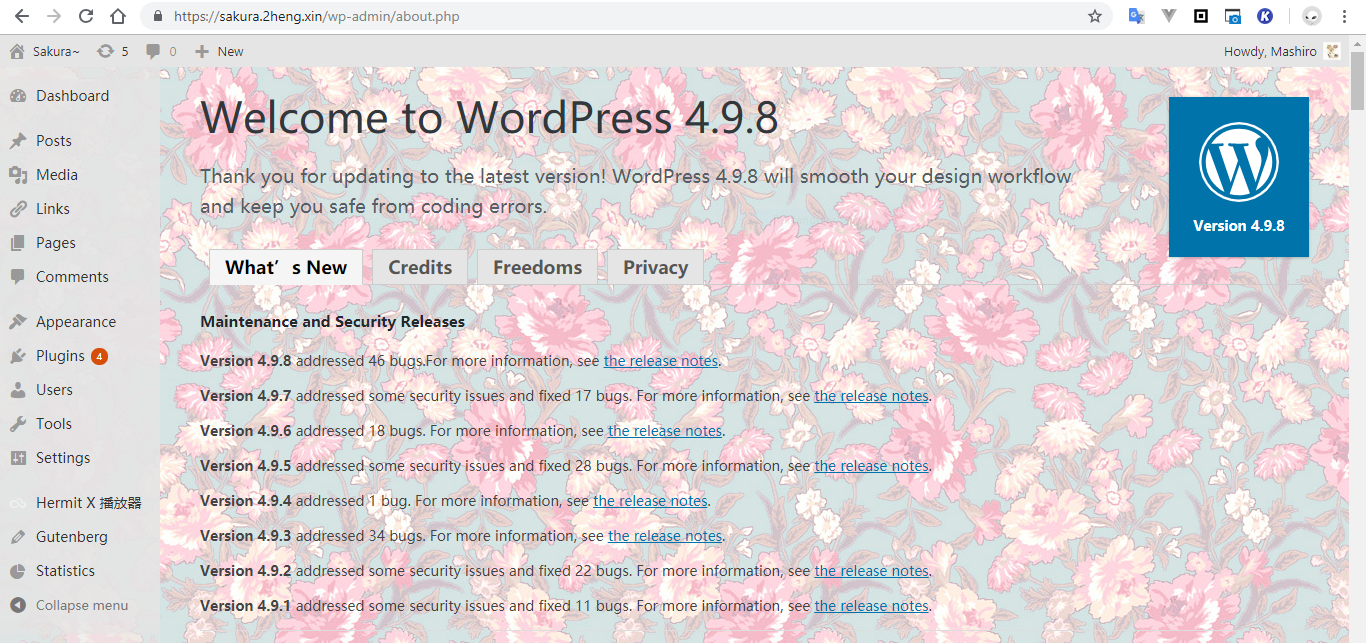This screenshot has width=1366, height=643.
Task: Click the plus New icon in admin bar
Action: click(x=202, y=51)
